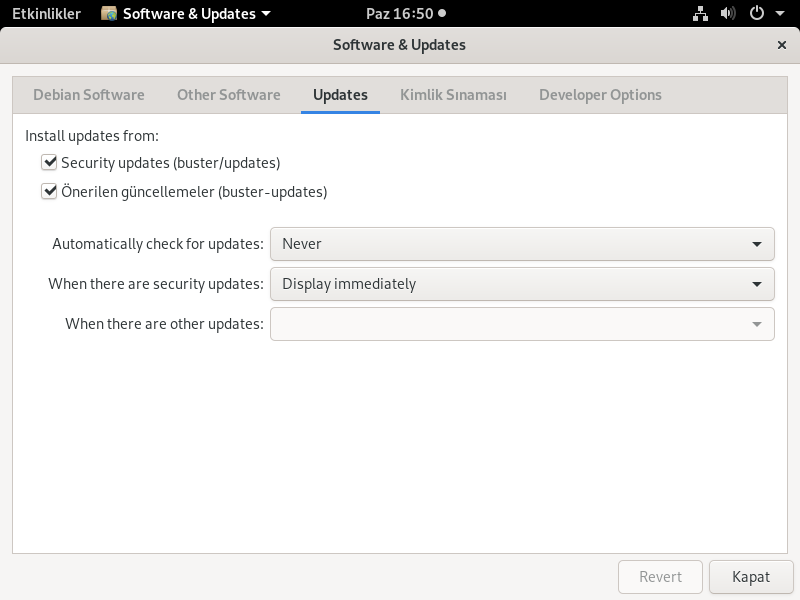Toggle Security updates (buster/updates) checkbox

(x=49, y=162)
